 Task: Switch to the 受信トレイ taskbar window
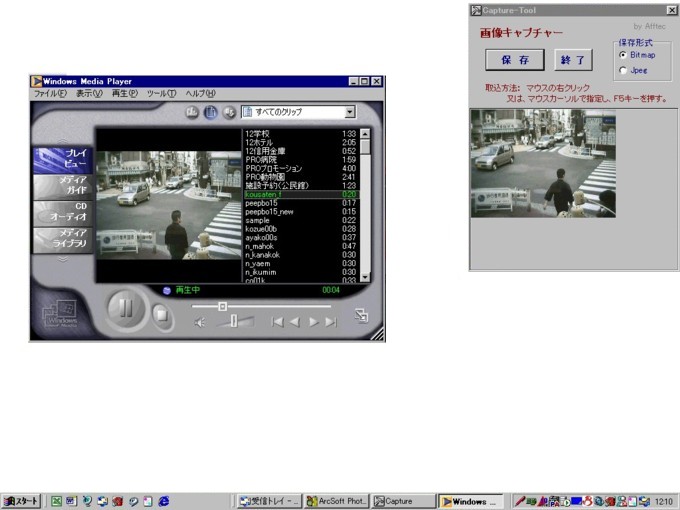click(269, 501)
